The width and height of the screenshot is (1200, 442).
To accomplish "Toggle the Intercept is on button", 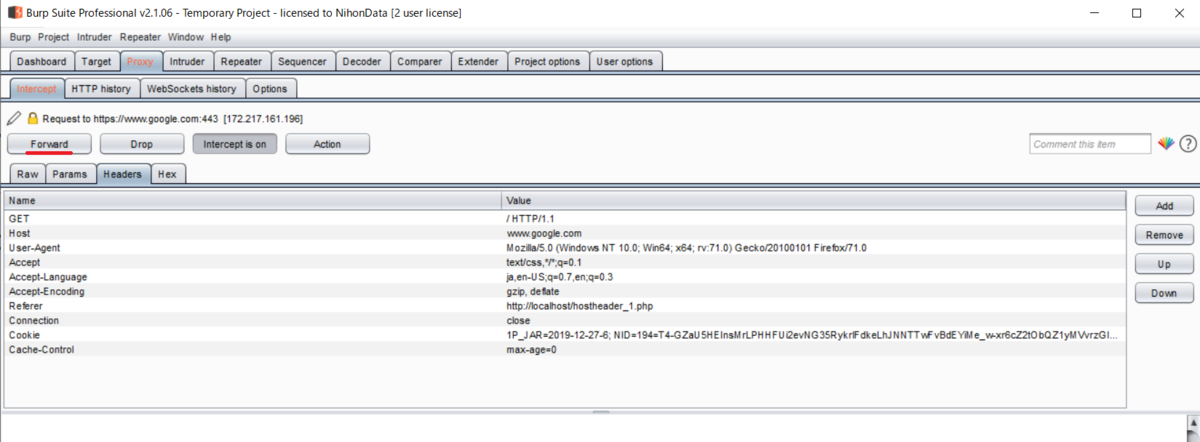I will click(234, 144).
